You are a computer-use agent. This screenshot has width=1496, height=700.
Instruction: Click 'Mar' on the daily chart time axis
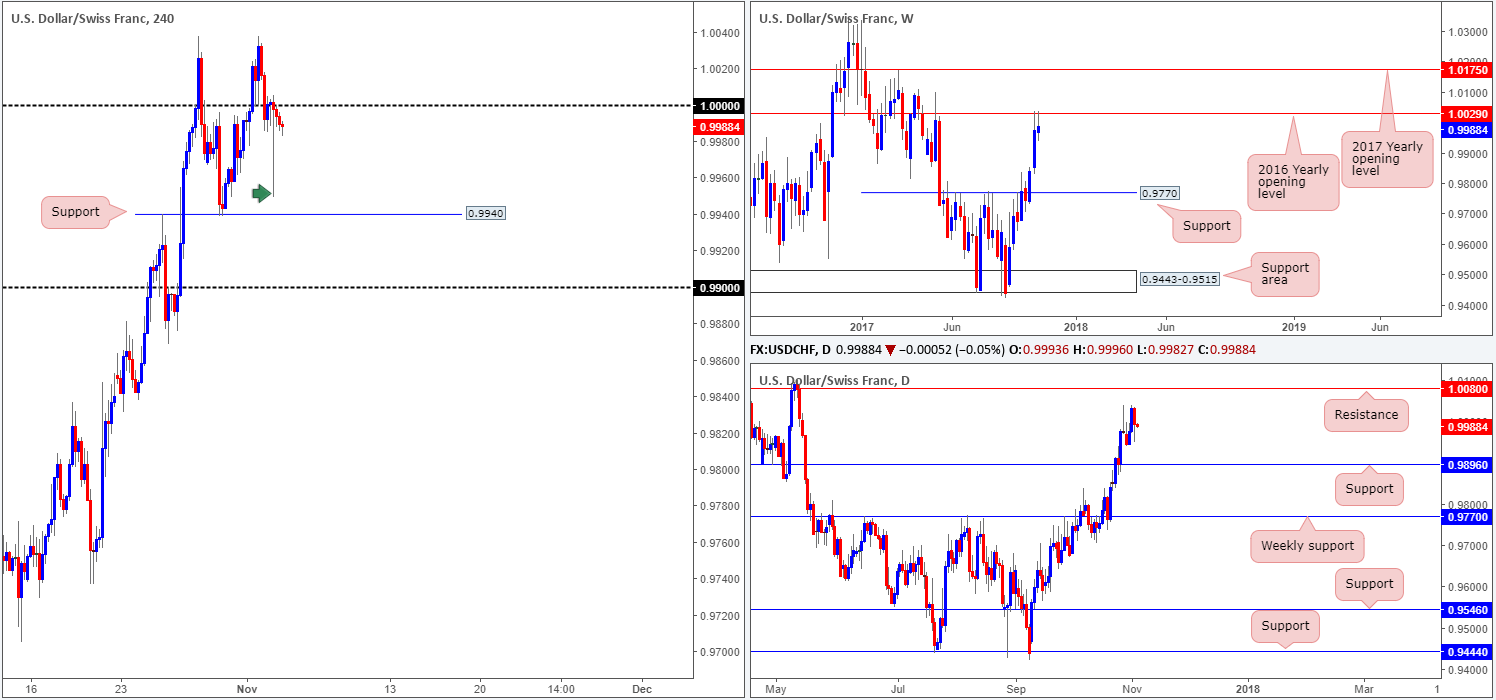[1364, 689]
